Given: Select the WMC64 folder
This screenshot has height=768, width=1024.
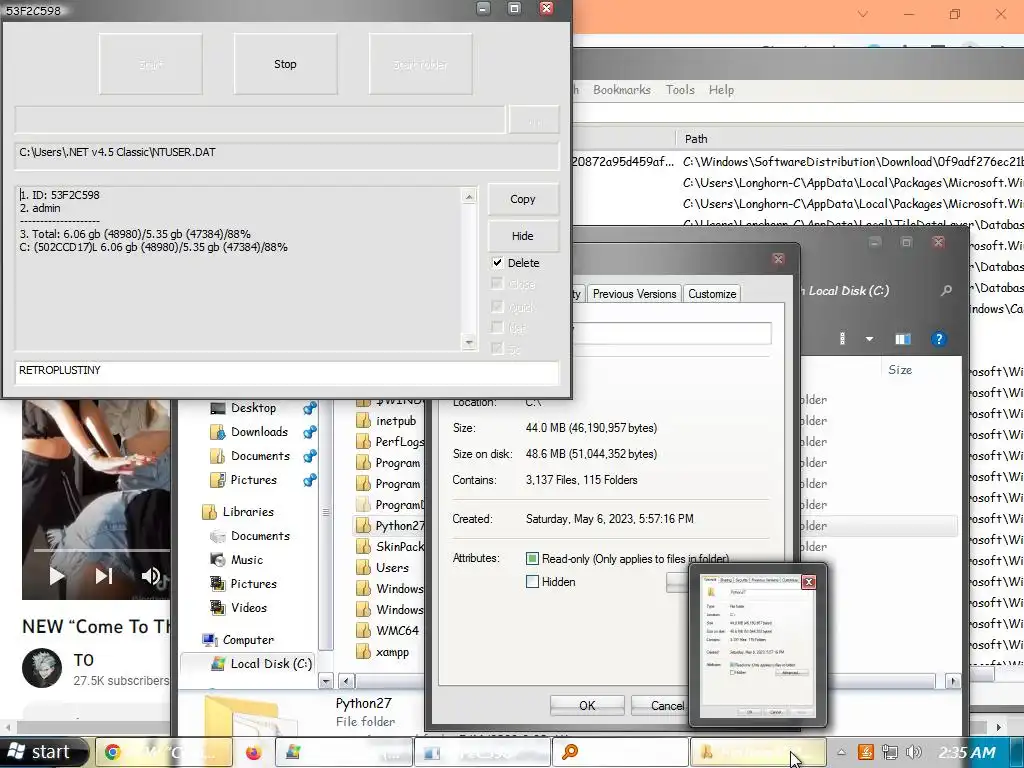Looking at the screenshot, I should [397, 630].
